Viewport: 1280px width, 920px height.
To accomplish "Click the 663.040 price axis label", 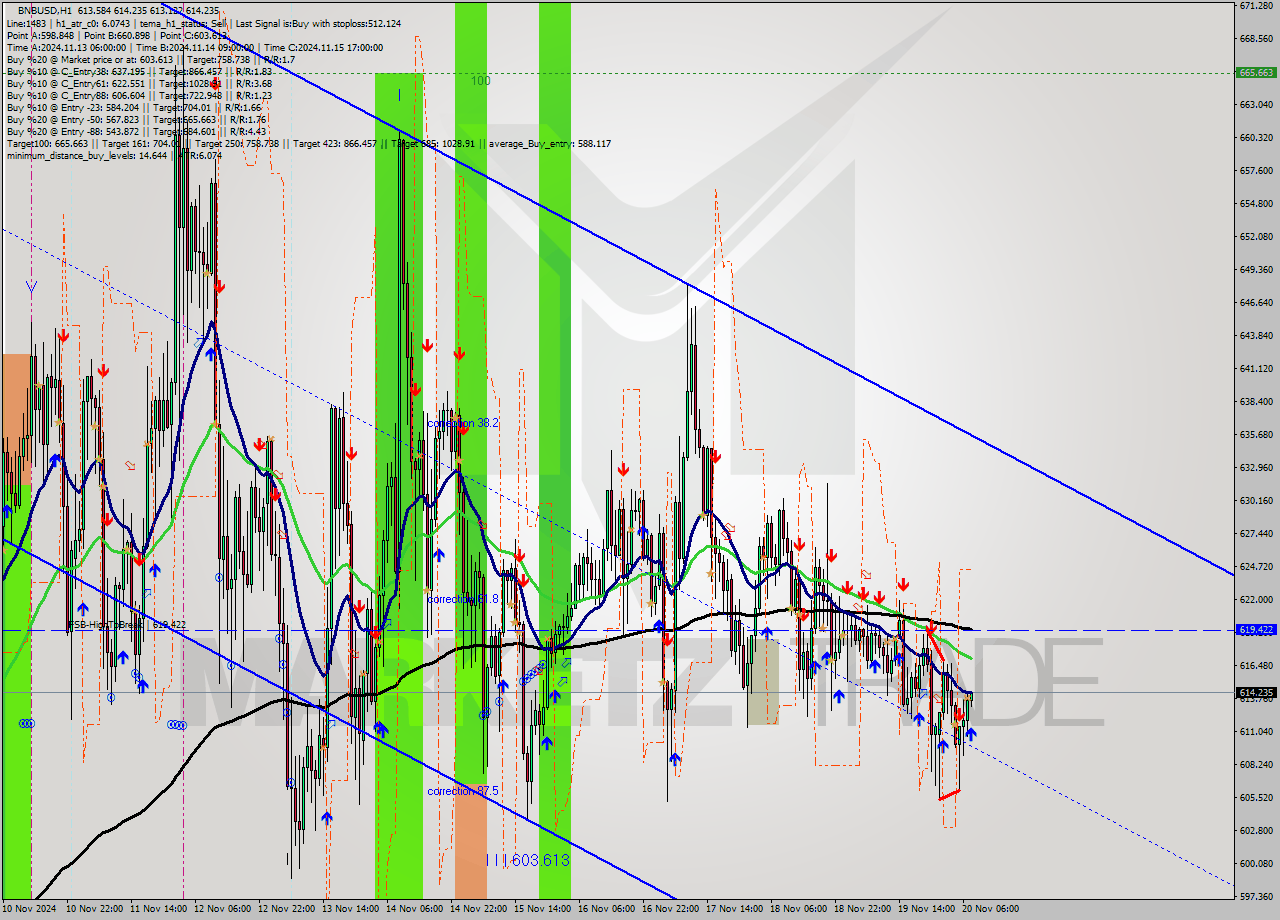I will click(1256, 104).
